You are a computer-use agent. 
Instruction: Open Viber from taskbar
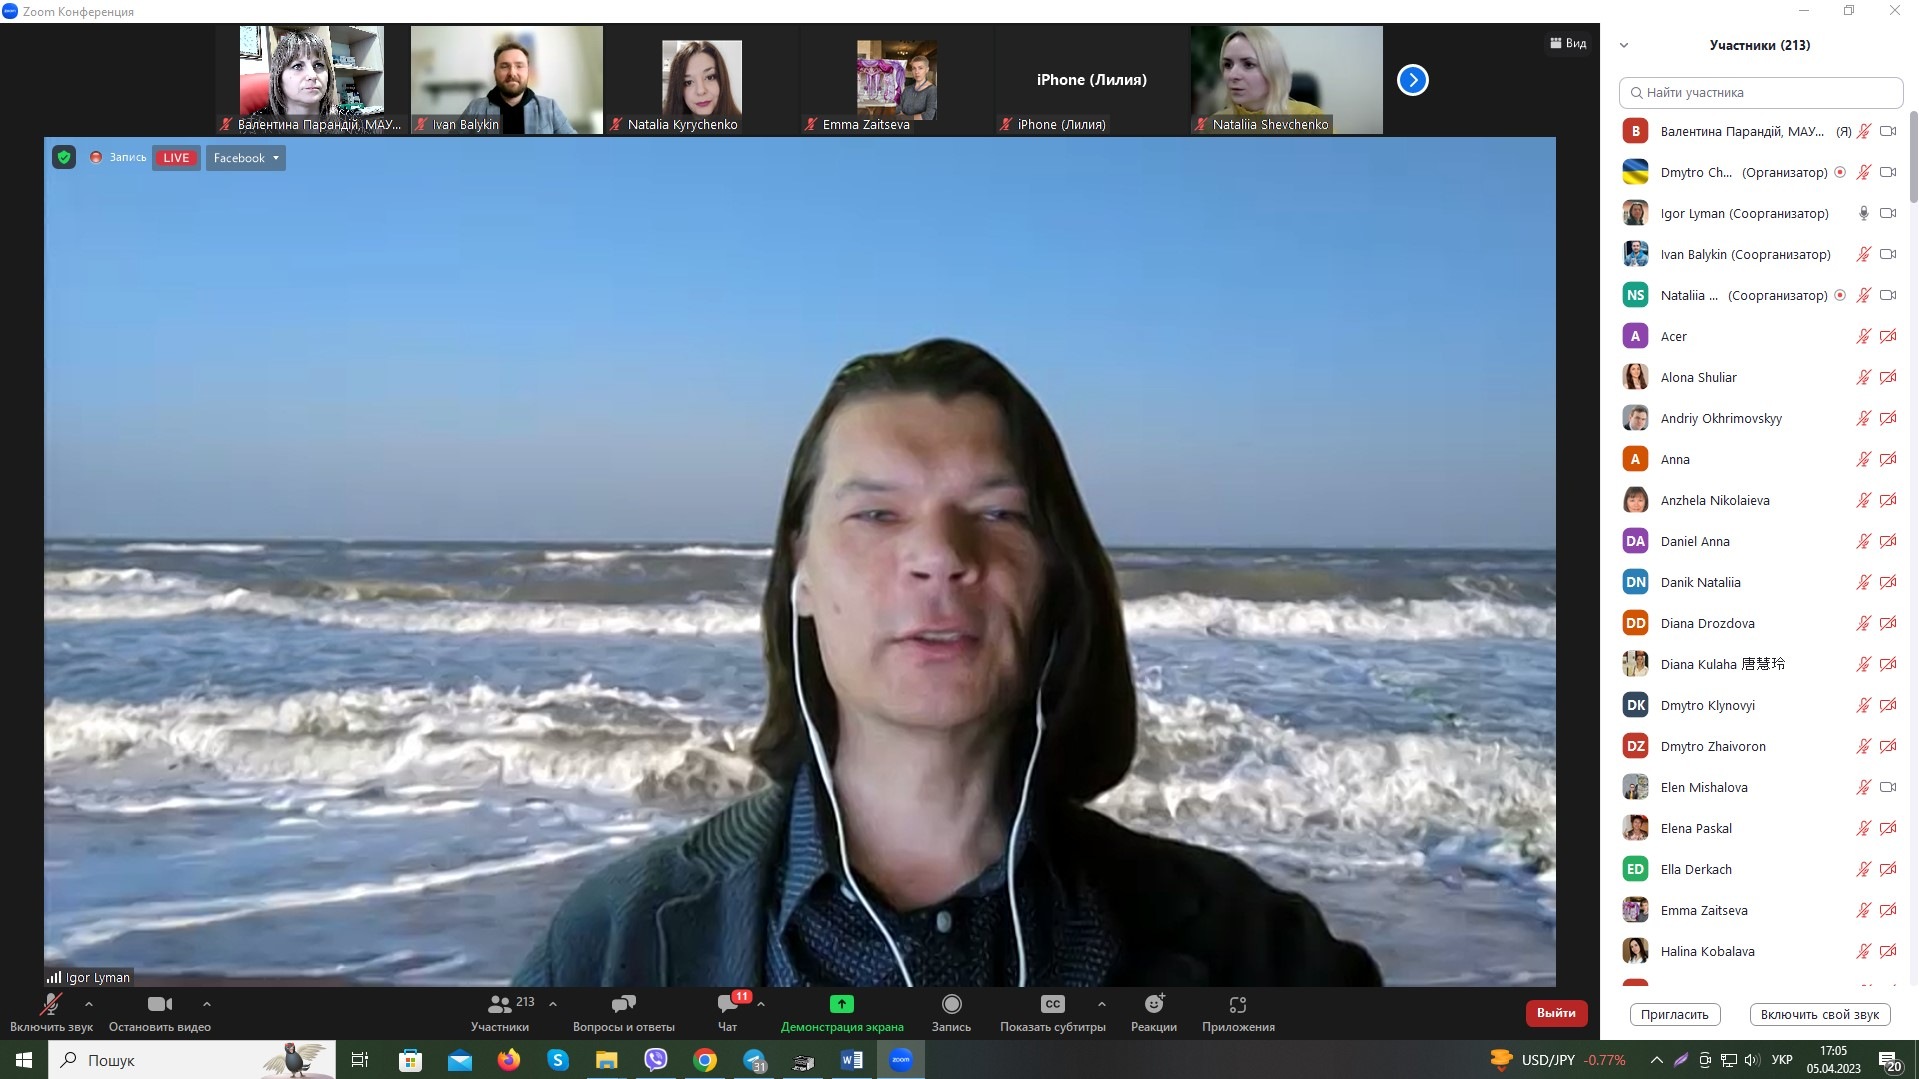coord(656,1060)
